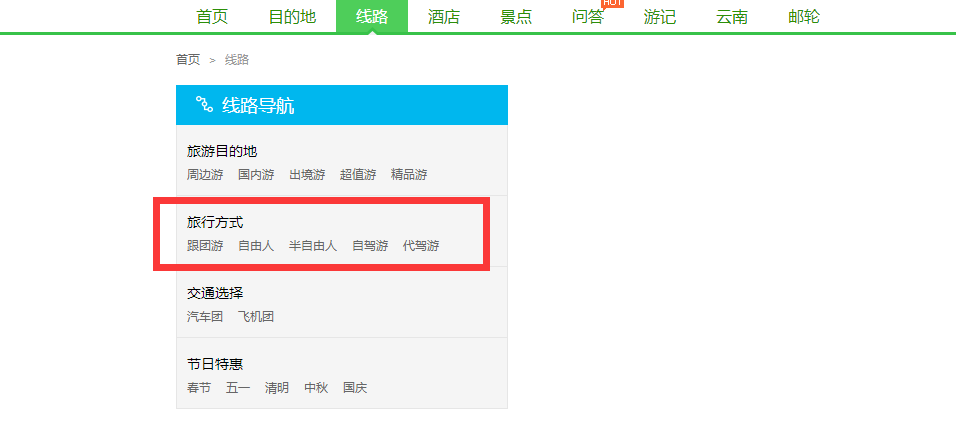
Task: Select the 邮轮 tab
Action: (804, 17)
